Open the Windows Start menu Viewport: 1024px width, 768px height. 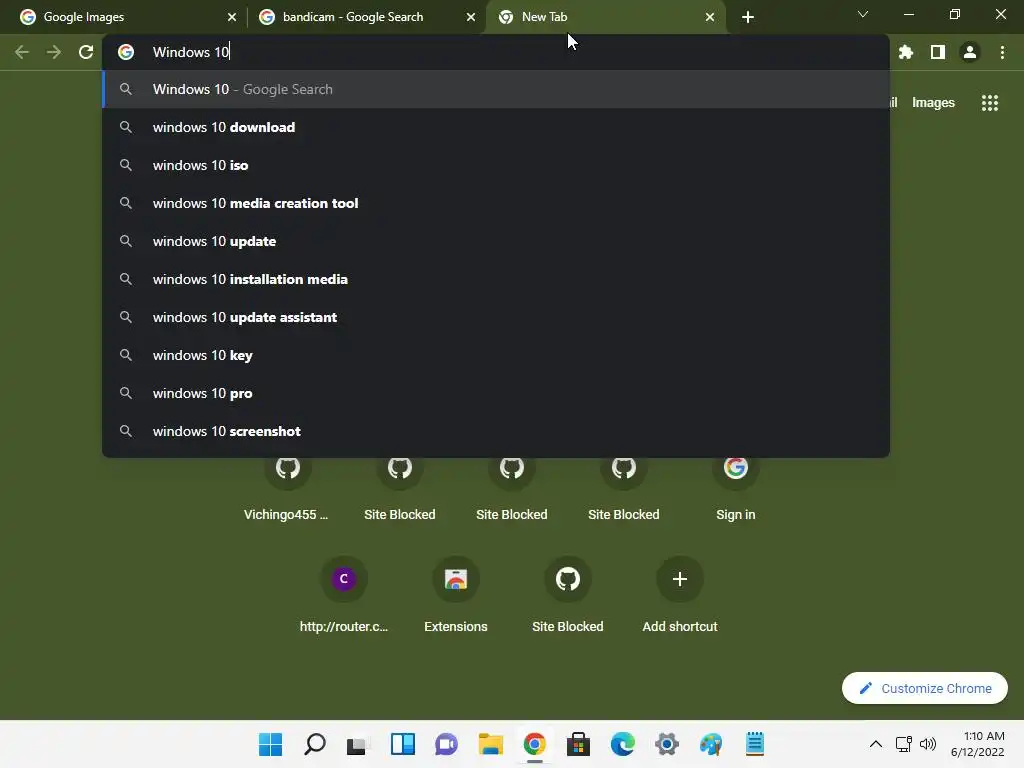(270, 744)
